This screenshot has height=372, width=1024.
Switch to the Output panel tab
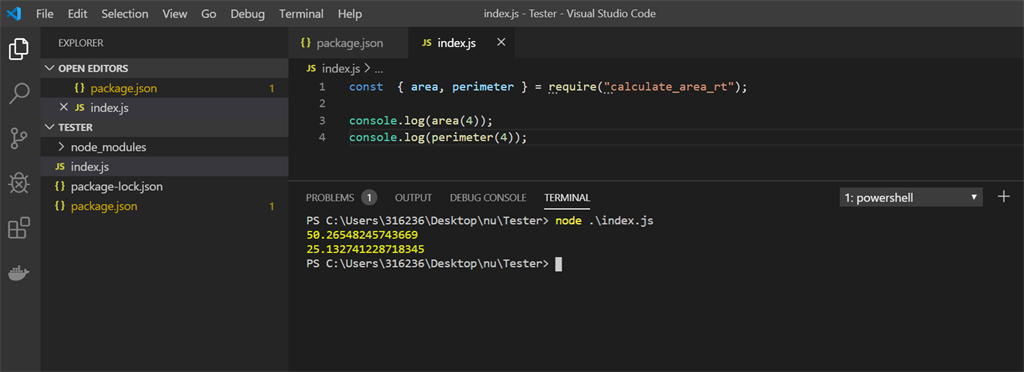click(413, 197)
